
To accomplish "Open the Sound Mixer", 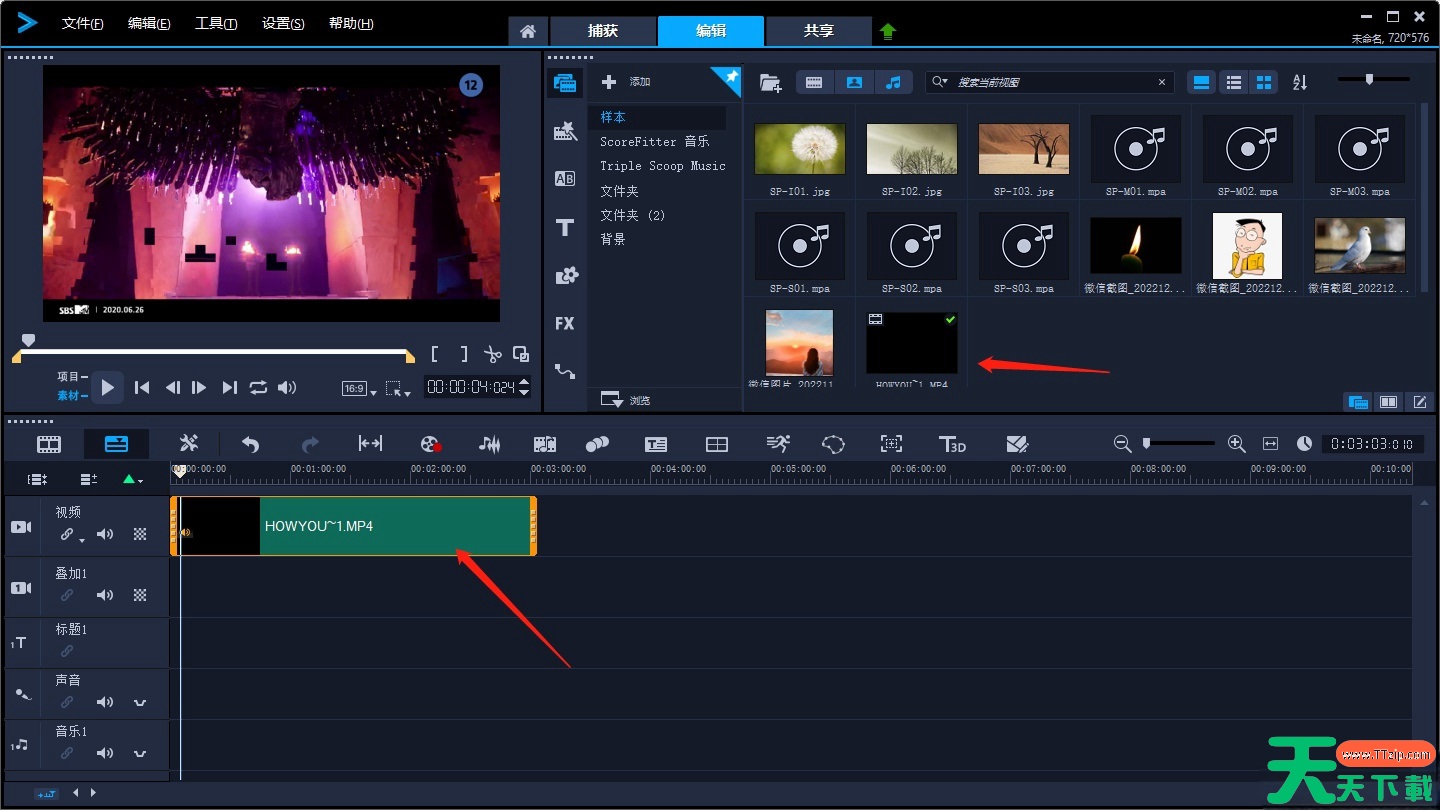I will tap(489, 444).
